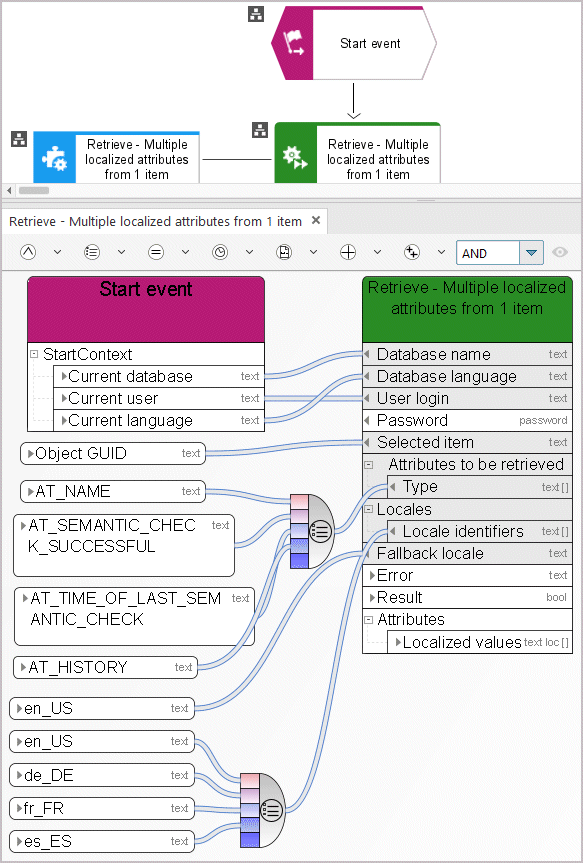Image resolution: width=583 pixels, height=863 pixels.
Task: Open dropdown next to caret-up operator icon
Action: tap(57, 253)
